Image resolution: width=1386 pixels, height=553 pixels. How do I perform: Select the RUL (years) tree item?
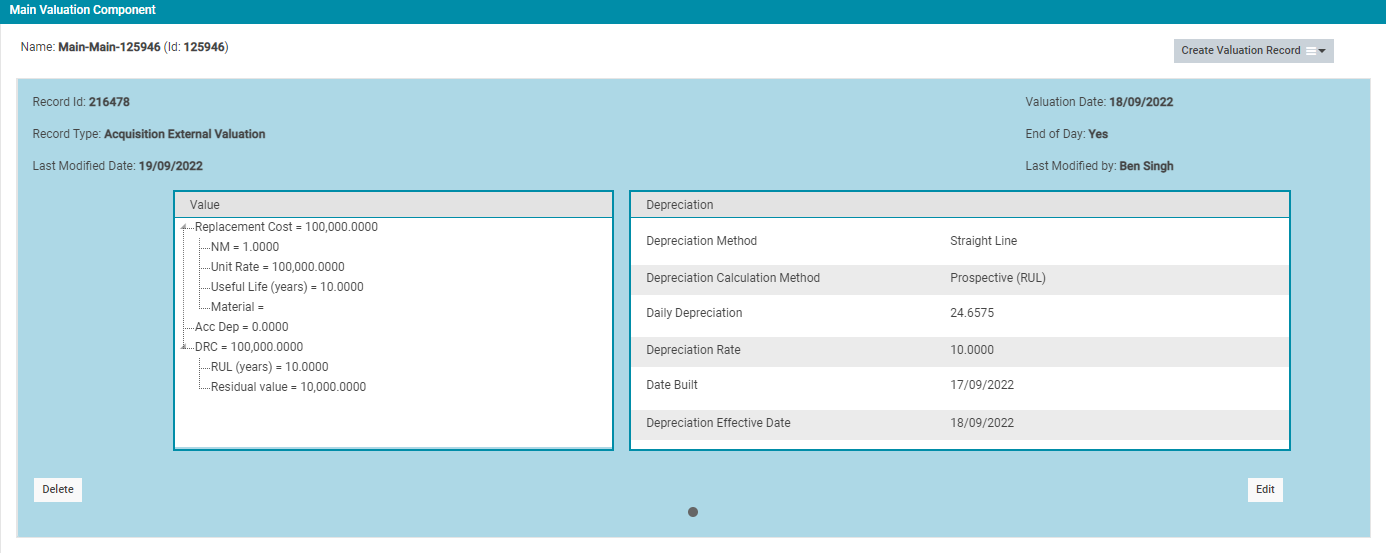click(269, 367)
